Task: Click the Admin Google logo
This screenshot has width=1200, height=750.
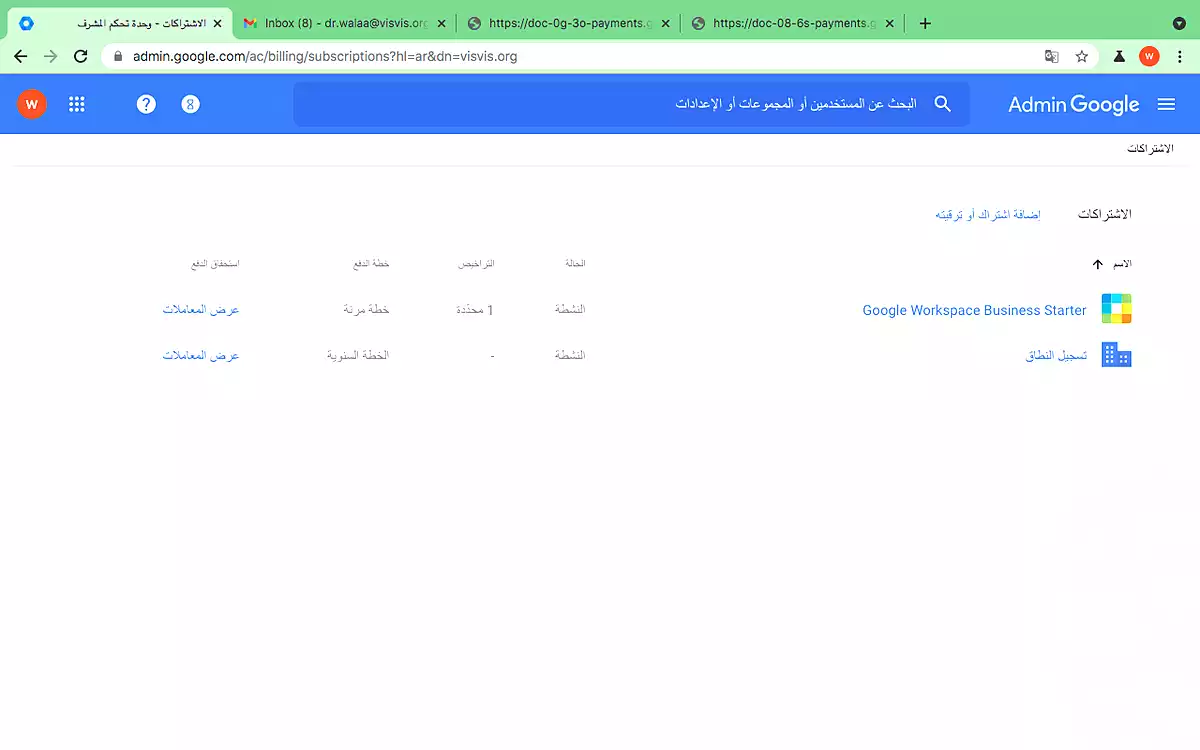Action: [x=1073, y=104]
